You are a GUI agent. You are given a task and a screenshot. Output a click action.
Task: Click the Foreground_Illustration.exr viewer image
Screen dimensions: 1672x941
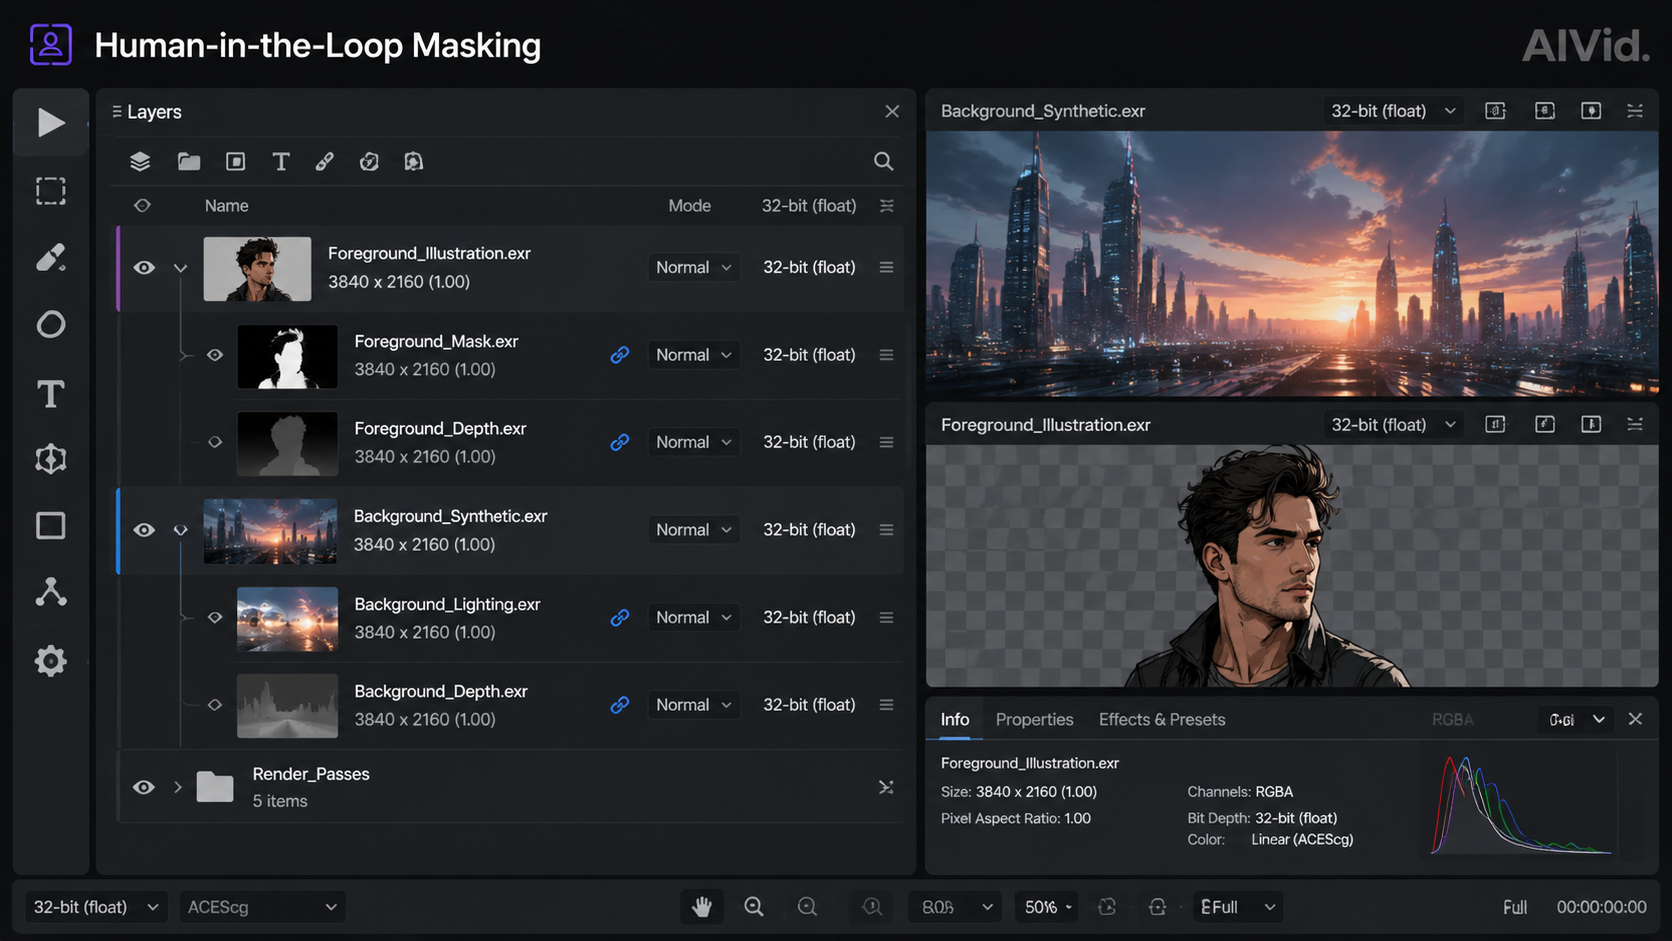[1292, 566]
